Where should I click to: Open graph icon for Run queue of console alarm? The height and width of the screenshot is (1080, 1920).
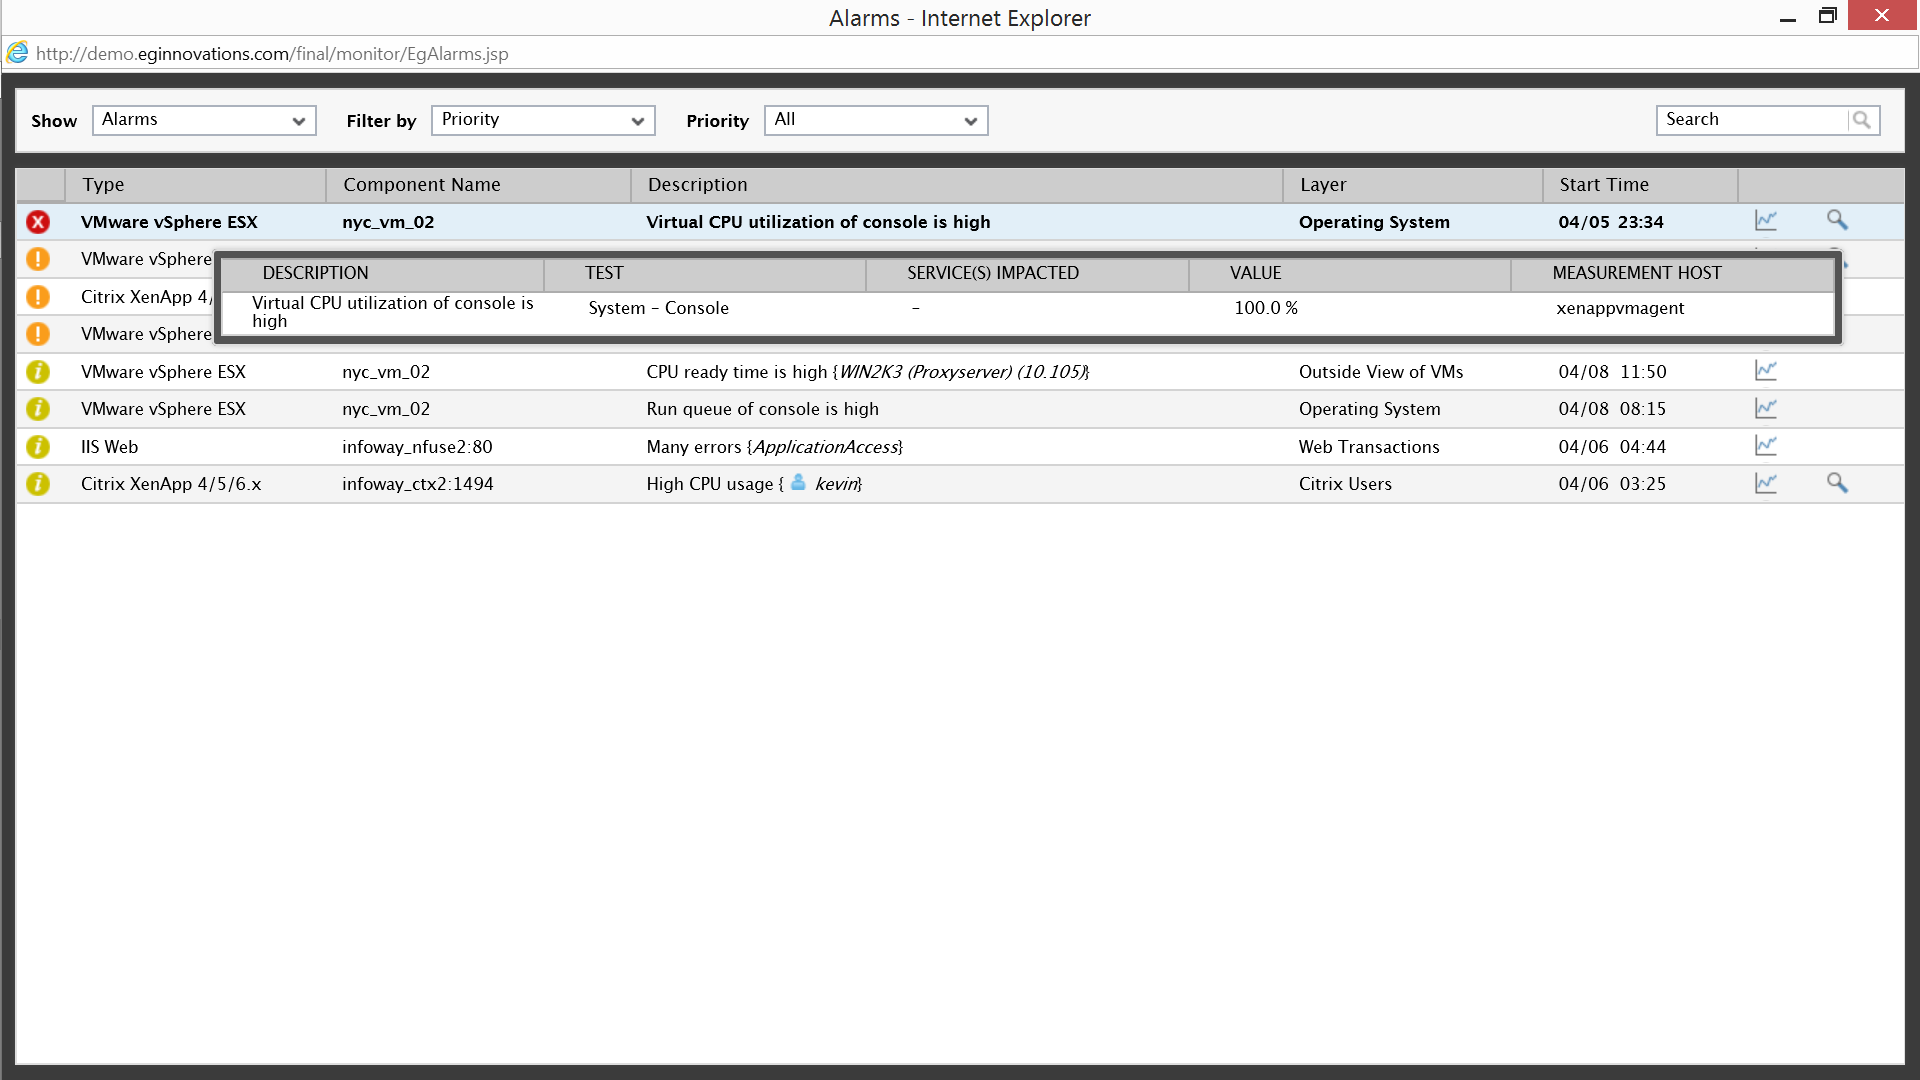[x=1766, y=408]
